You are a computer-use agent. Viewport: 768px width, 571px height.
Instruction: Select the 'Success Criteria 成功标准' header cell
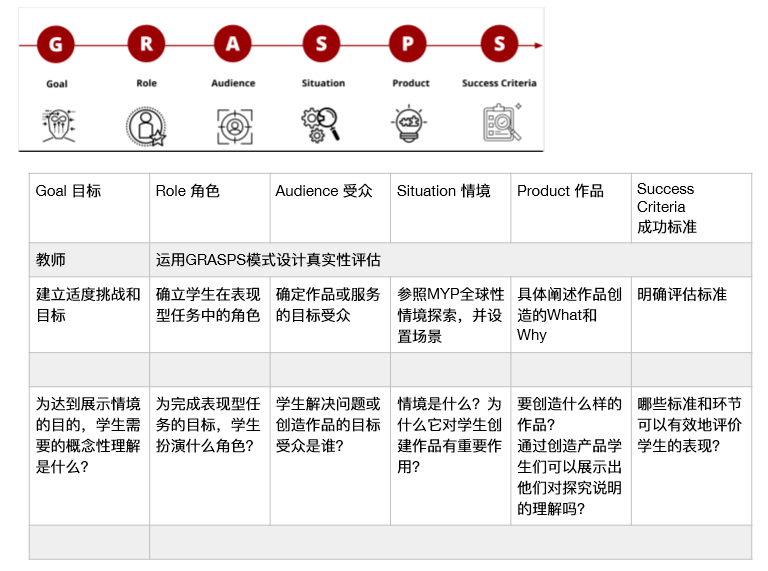tap(692, 208)
